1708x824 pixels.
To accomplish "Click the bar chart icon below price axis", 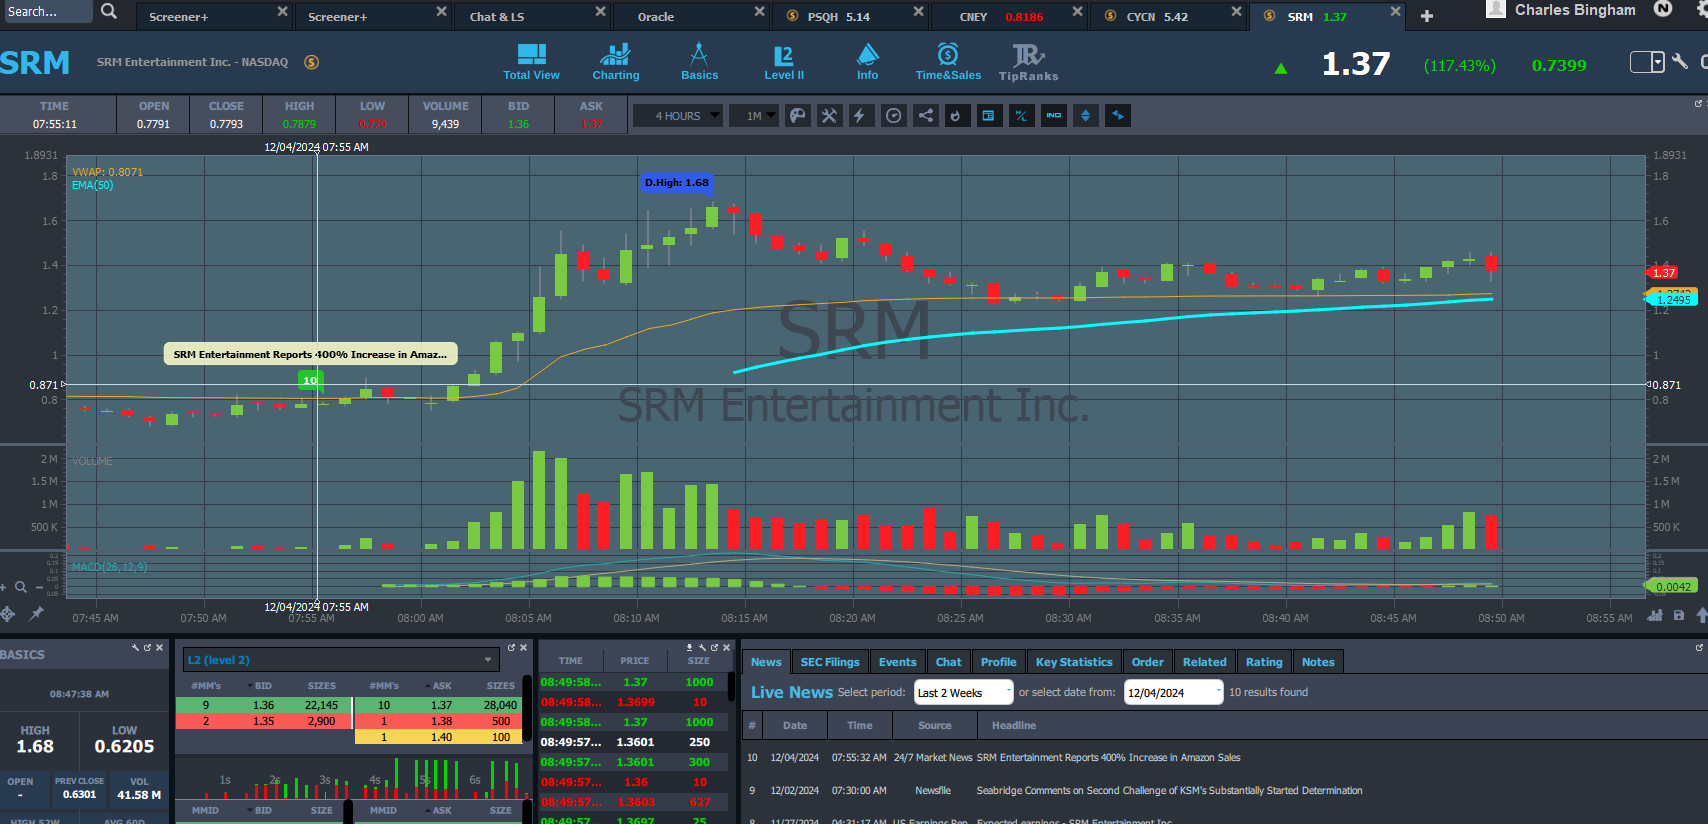I will click(1655, 615).
